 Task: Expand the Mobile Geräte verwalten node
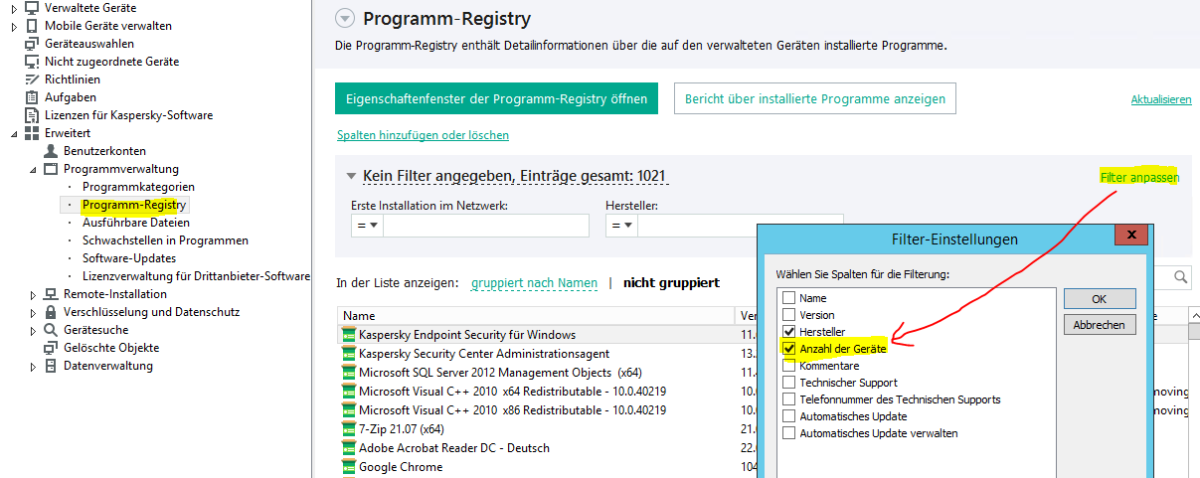[14, 26]
